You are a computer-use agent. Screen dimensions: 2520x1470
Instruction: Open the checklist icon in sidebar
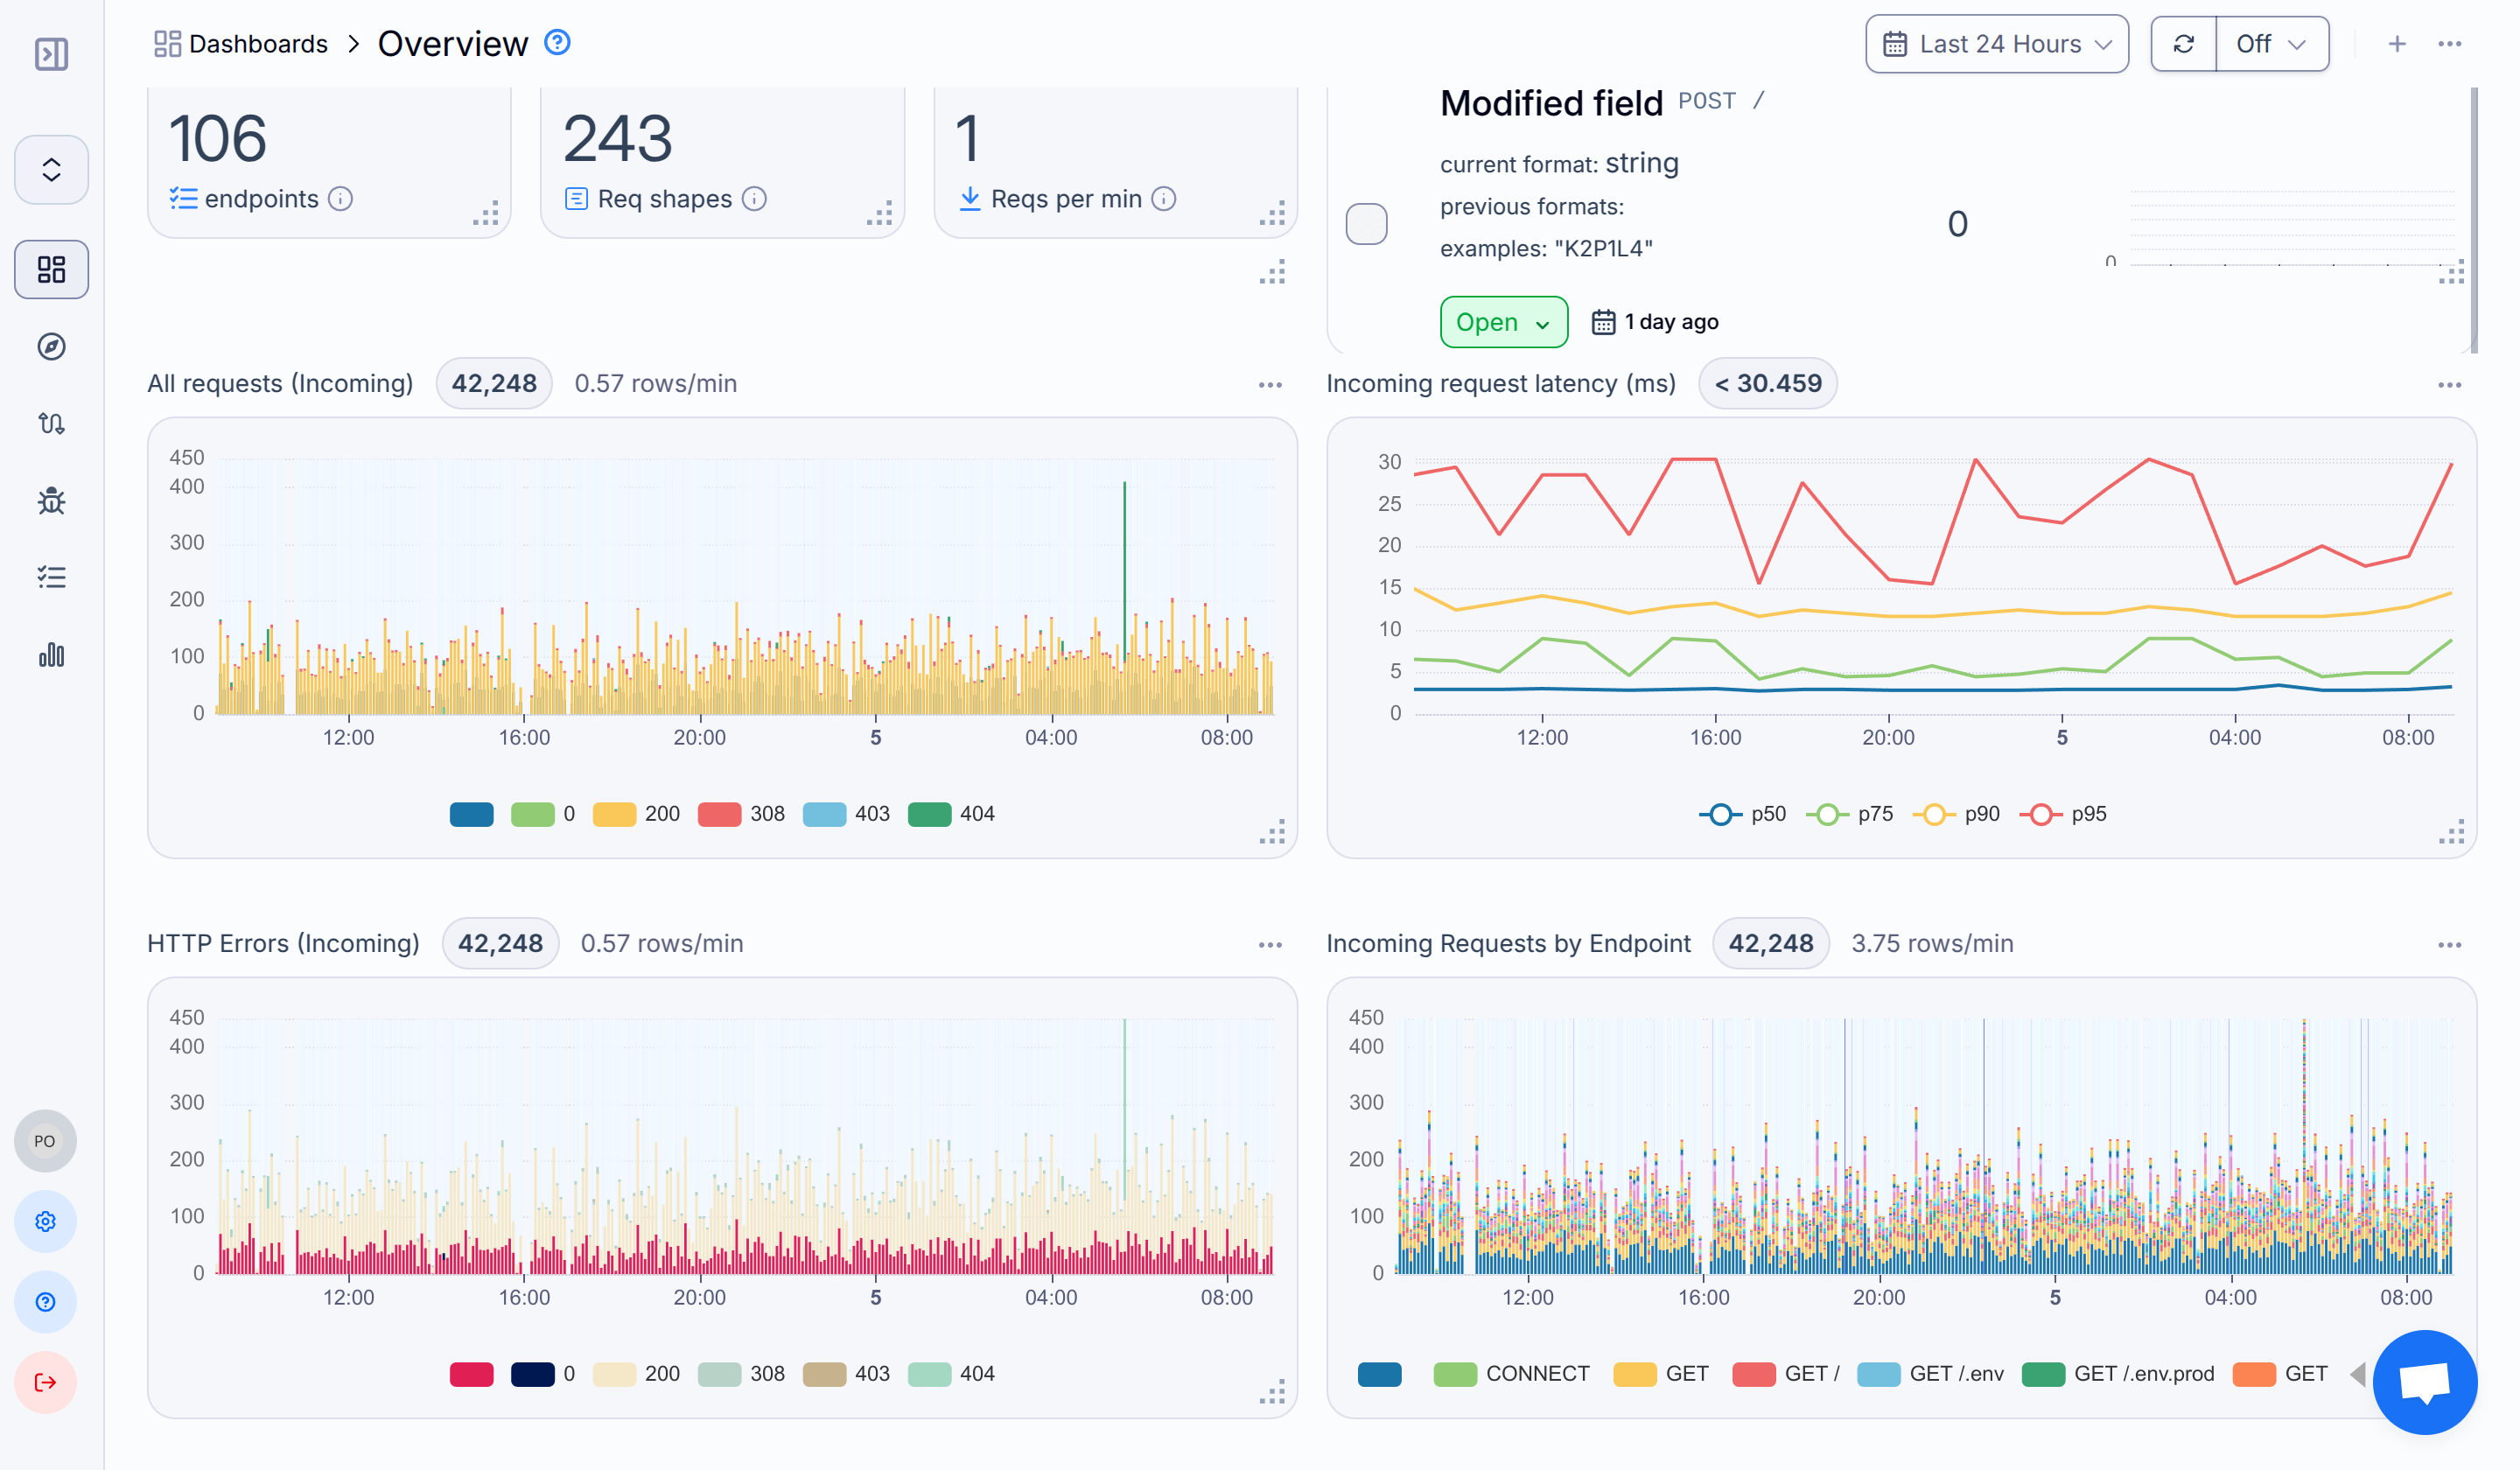[x=51, y=577]
